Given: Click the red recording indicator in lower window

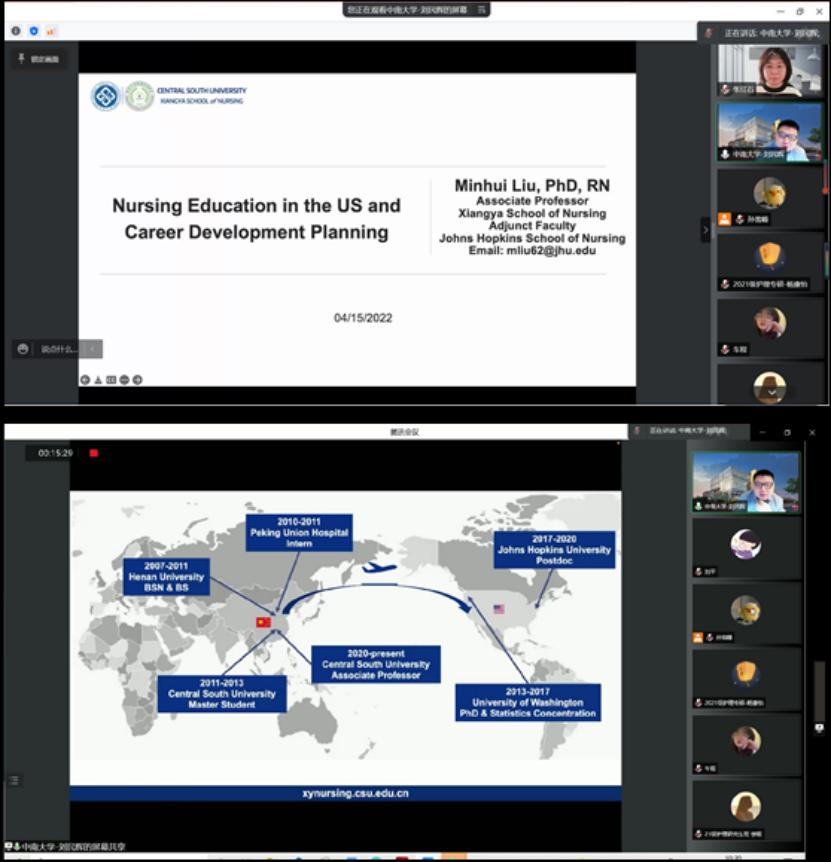Looking at the screenshot, I should [94, 453].
